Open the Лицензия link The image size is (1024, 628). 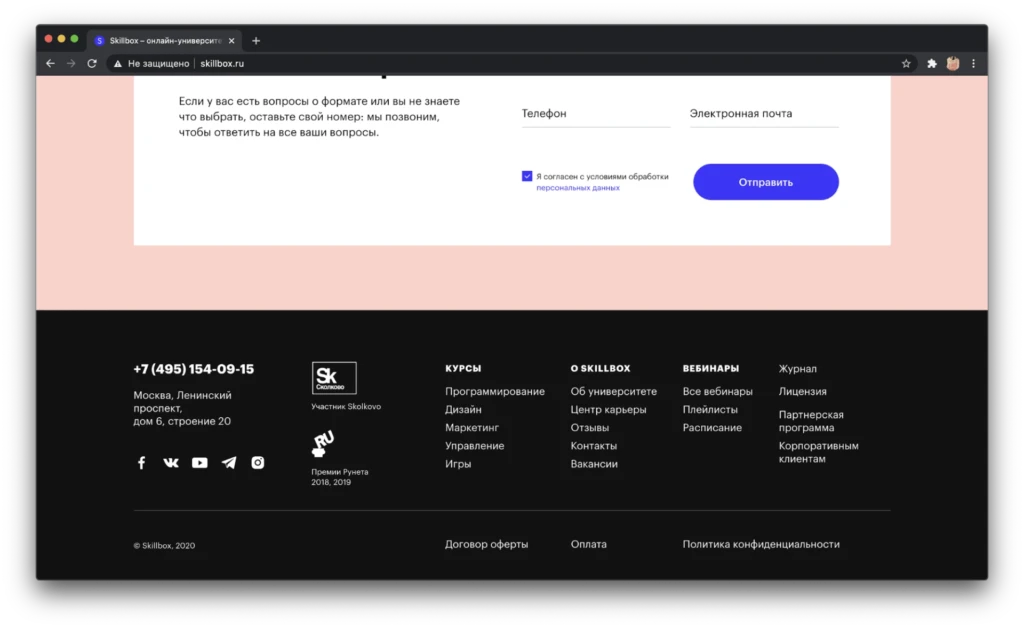[x=802, y=392]
